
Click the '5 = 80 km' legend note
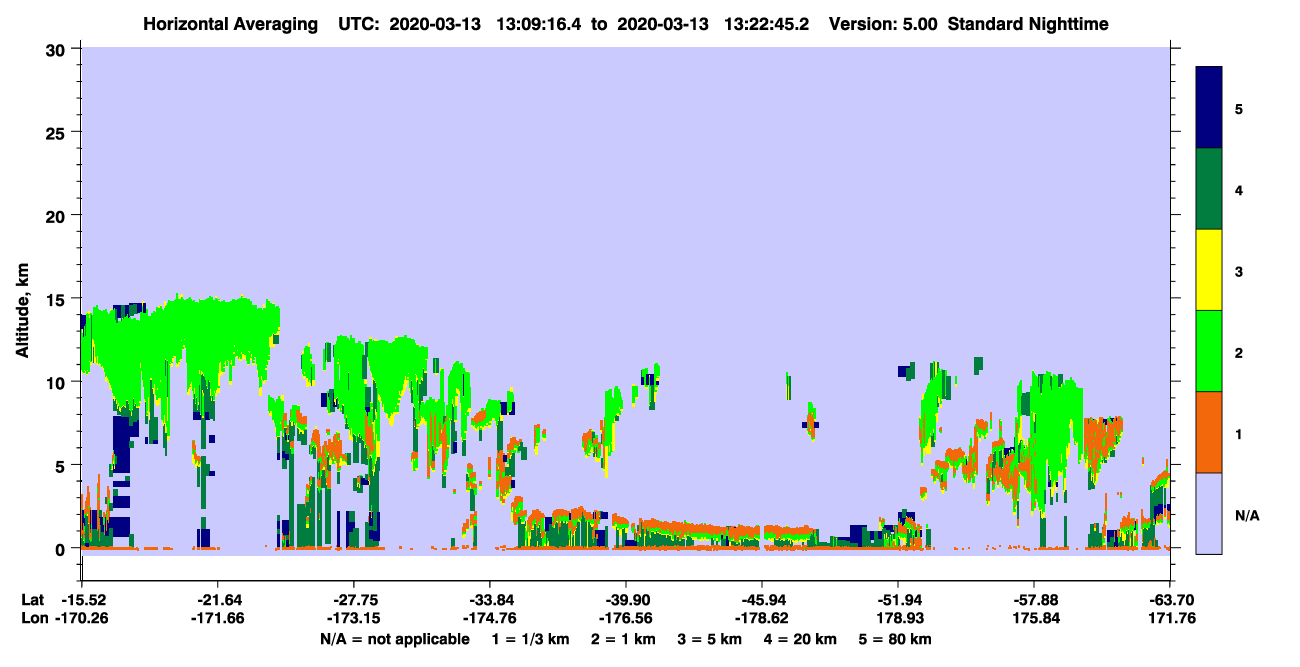pyautogui.click(x=894, y=639)
